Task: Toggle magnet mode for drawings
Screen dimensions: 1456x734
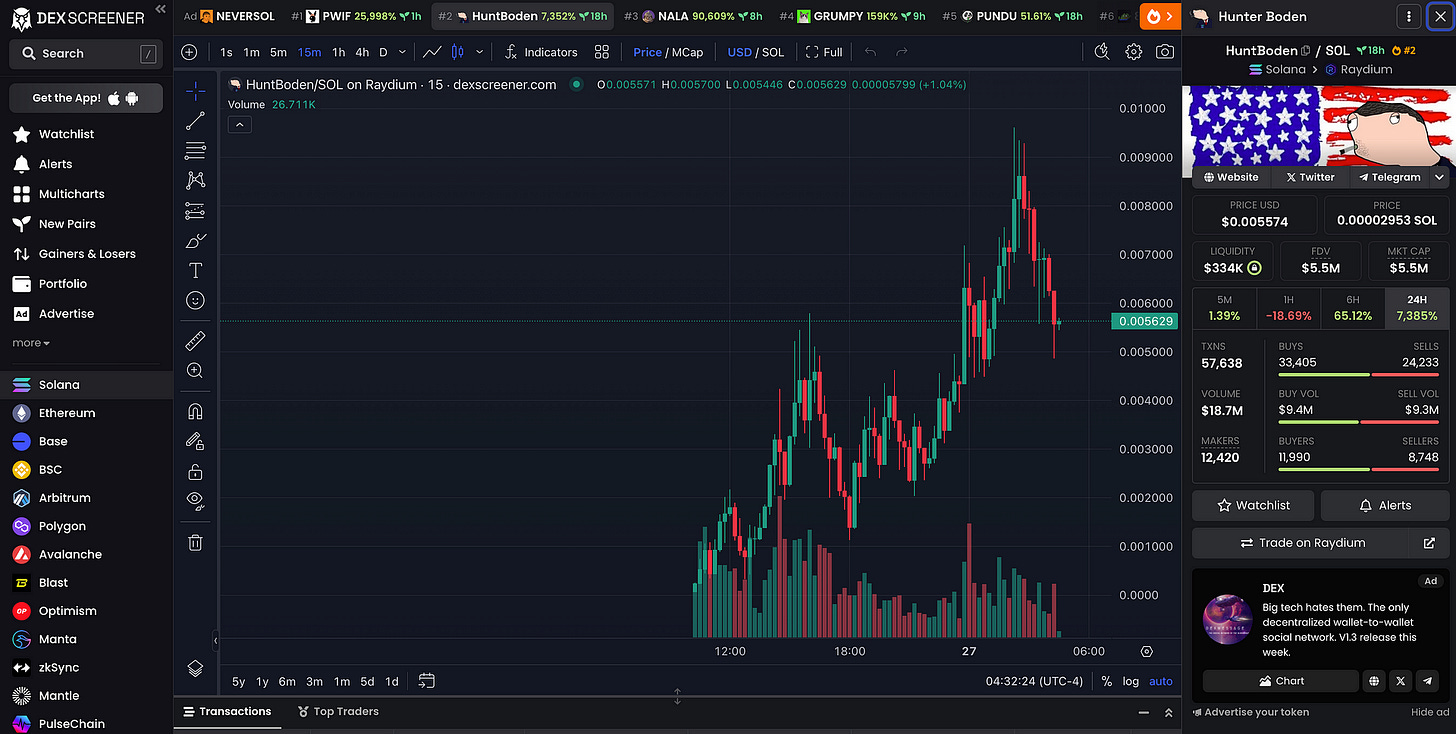Action: (195, 412)
